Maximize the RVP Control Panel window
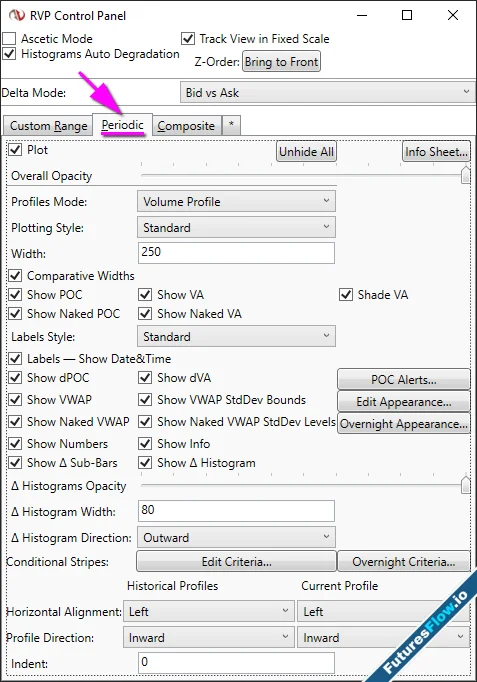Image resolution: width=477 pixels, height=682 pixels. click(x=407, y=15)
